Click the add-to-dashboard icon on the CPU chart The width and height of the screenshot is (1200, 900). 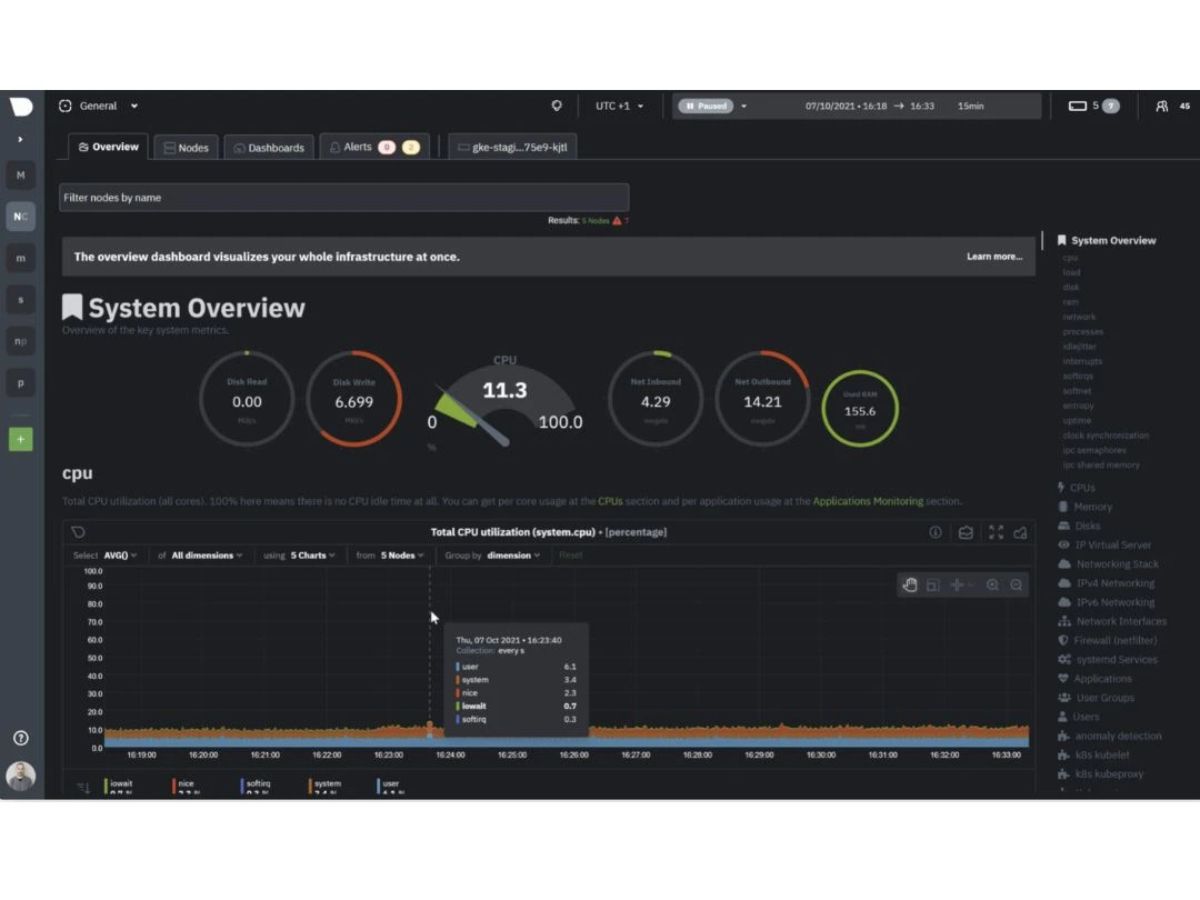[x=966, y=532]
